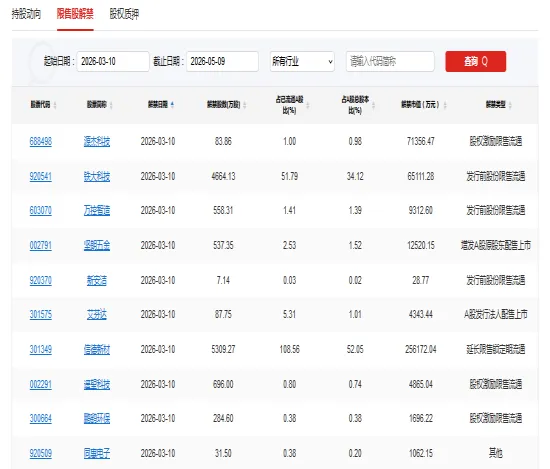Switch to the 持股动向 tab
Image resolution: width=550 pixels, height=469 pixels.
pos(26,14)
